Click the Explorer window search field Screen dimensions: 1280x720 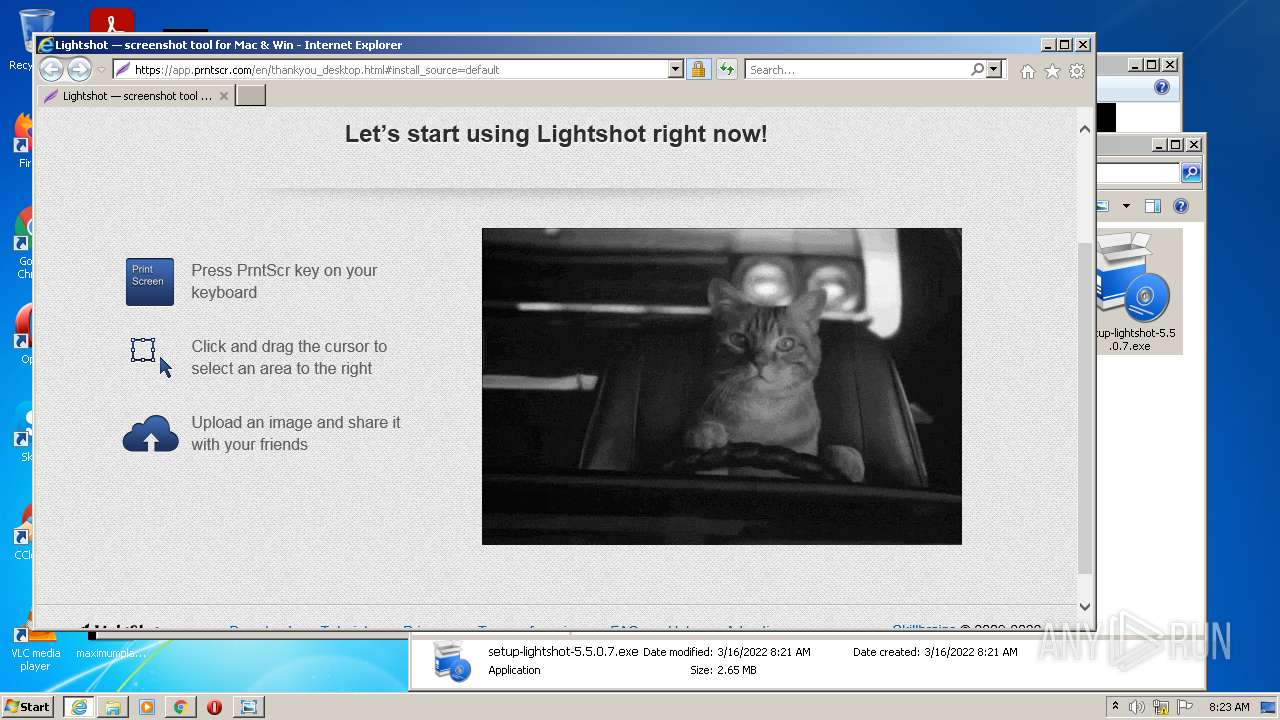1139,173
